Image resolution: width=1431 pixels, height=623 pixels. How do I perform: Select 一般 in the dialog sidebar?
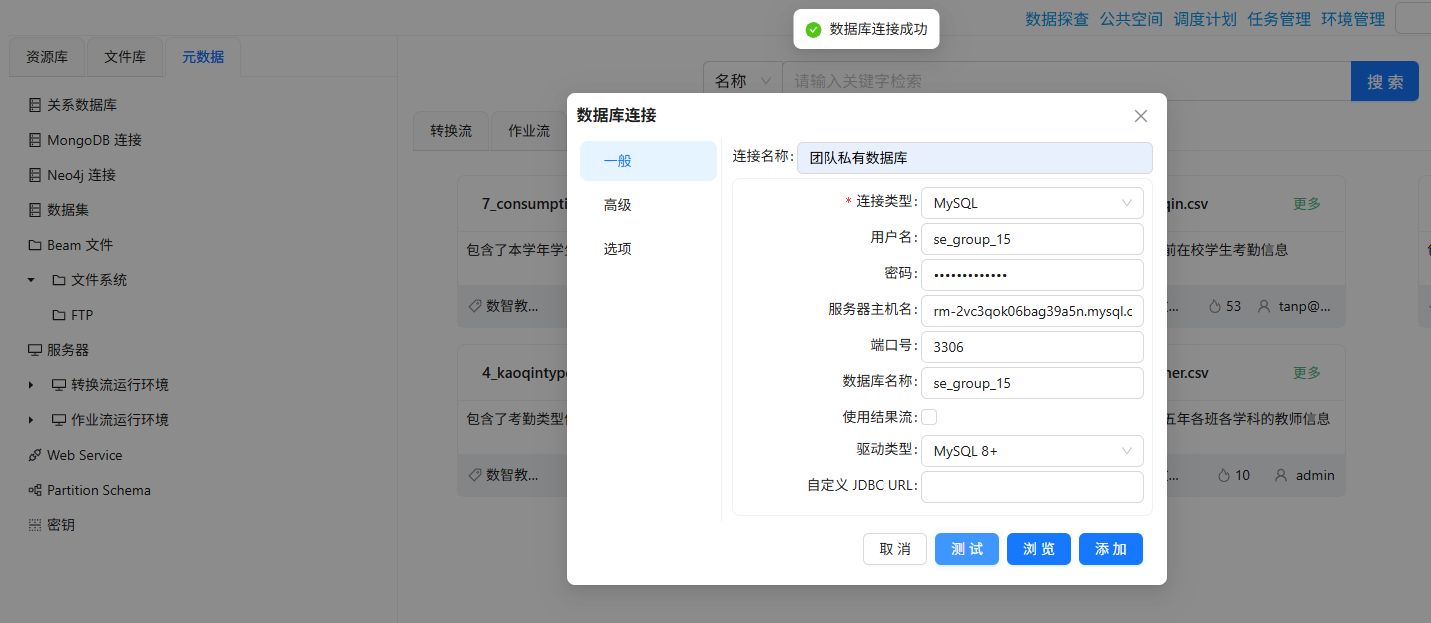click(648, 161)
